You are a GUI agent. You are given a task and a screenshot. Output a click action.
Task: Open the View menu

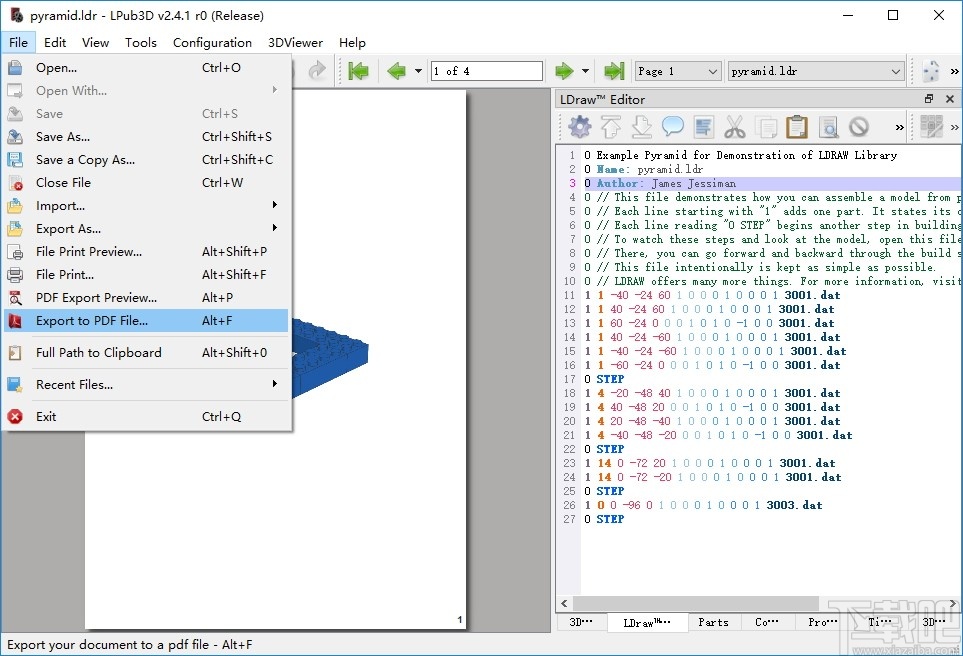point(95,42)
